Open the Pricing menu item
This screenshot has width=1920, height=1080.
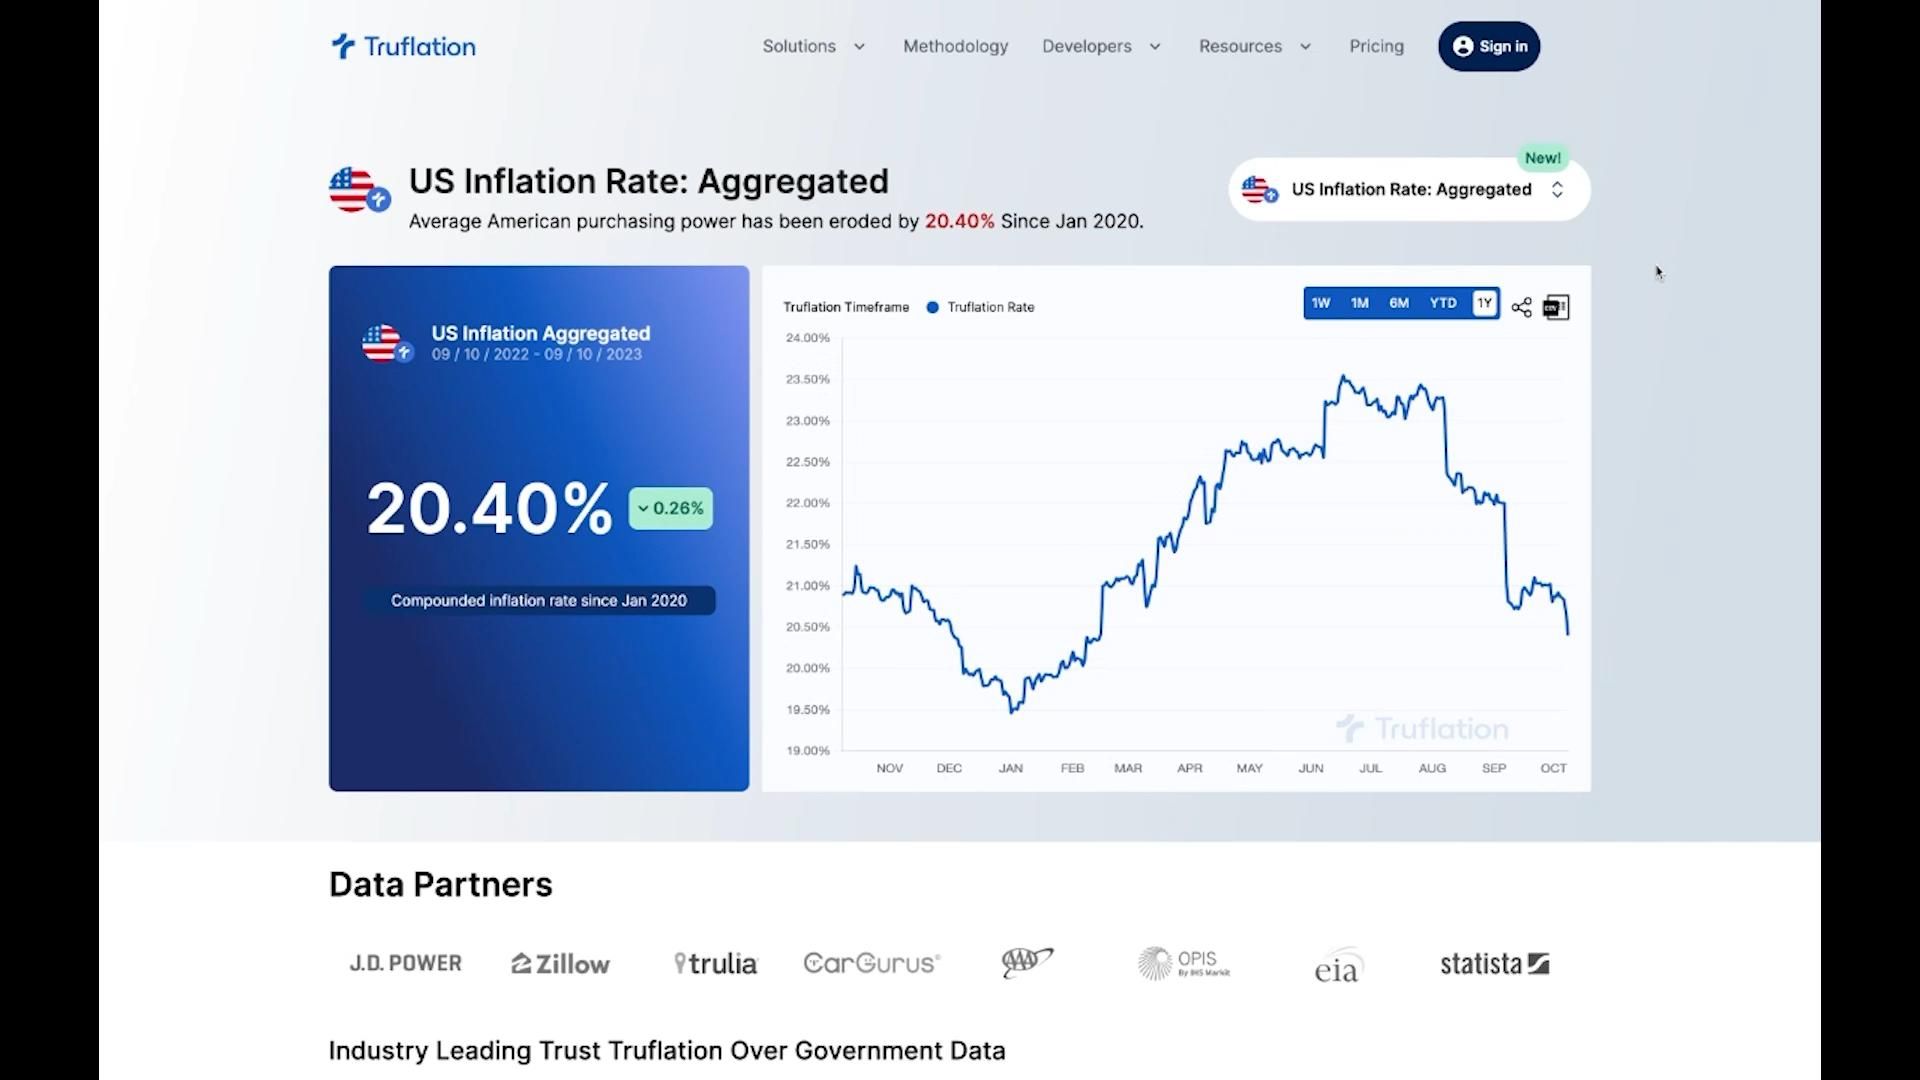(x=1376, y=46)
